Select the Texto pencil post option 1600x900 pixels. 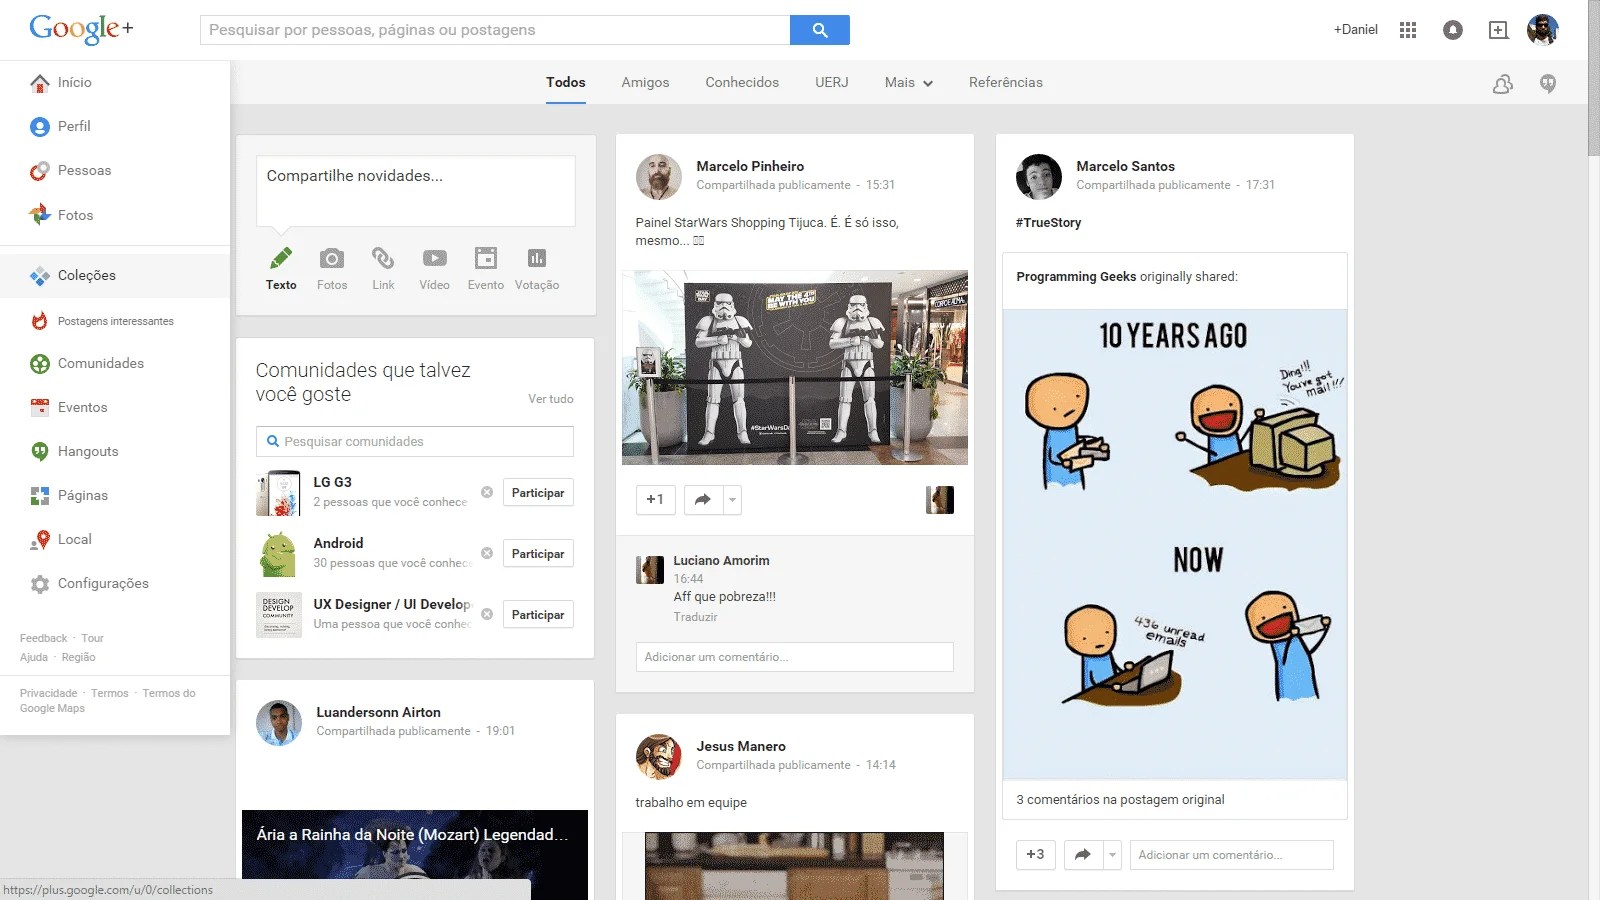click(281, 259)
